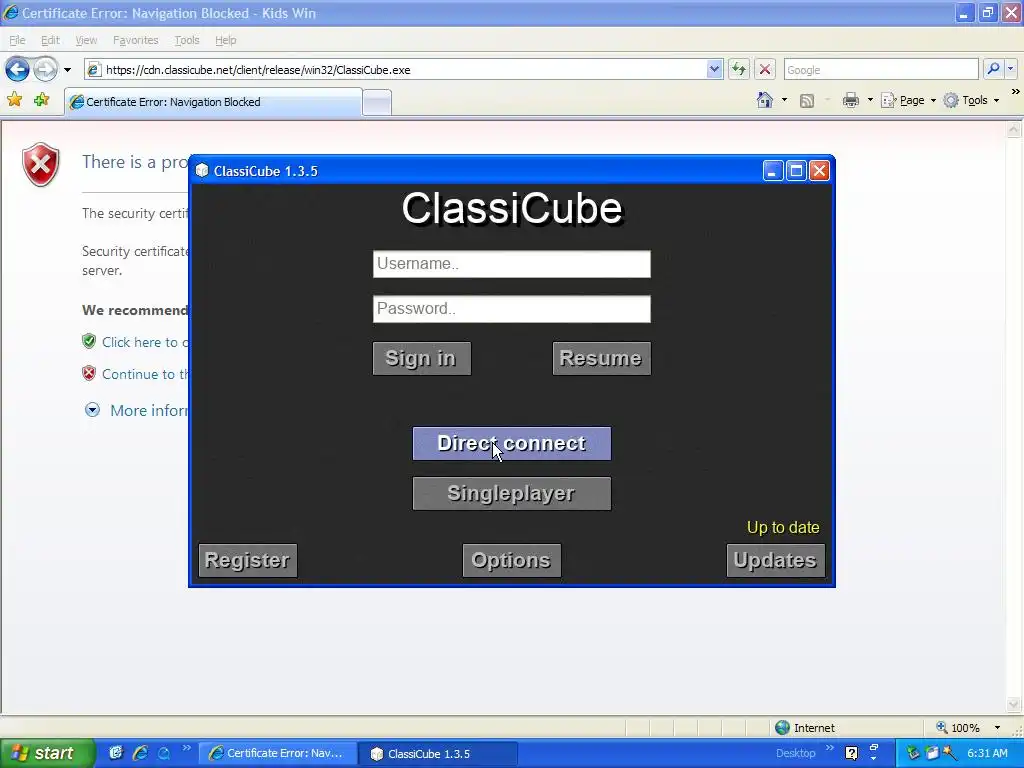Click the red shield certificate error icon
Screen dimensions: 1024x768
pos(40,164)
